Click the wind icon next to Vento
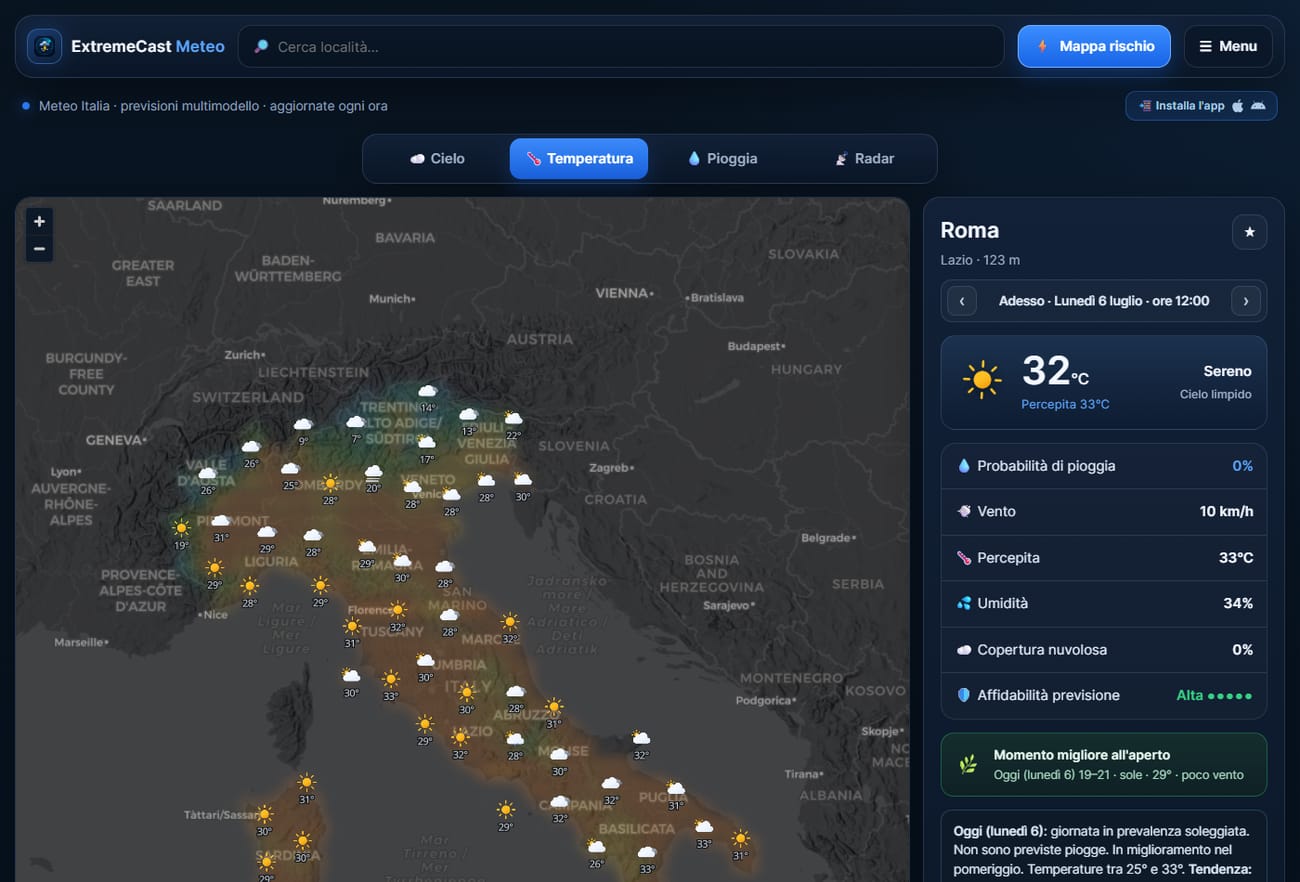Viewport: 1300px width, 882px height. 964,511
